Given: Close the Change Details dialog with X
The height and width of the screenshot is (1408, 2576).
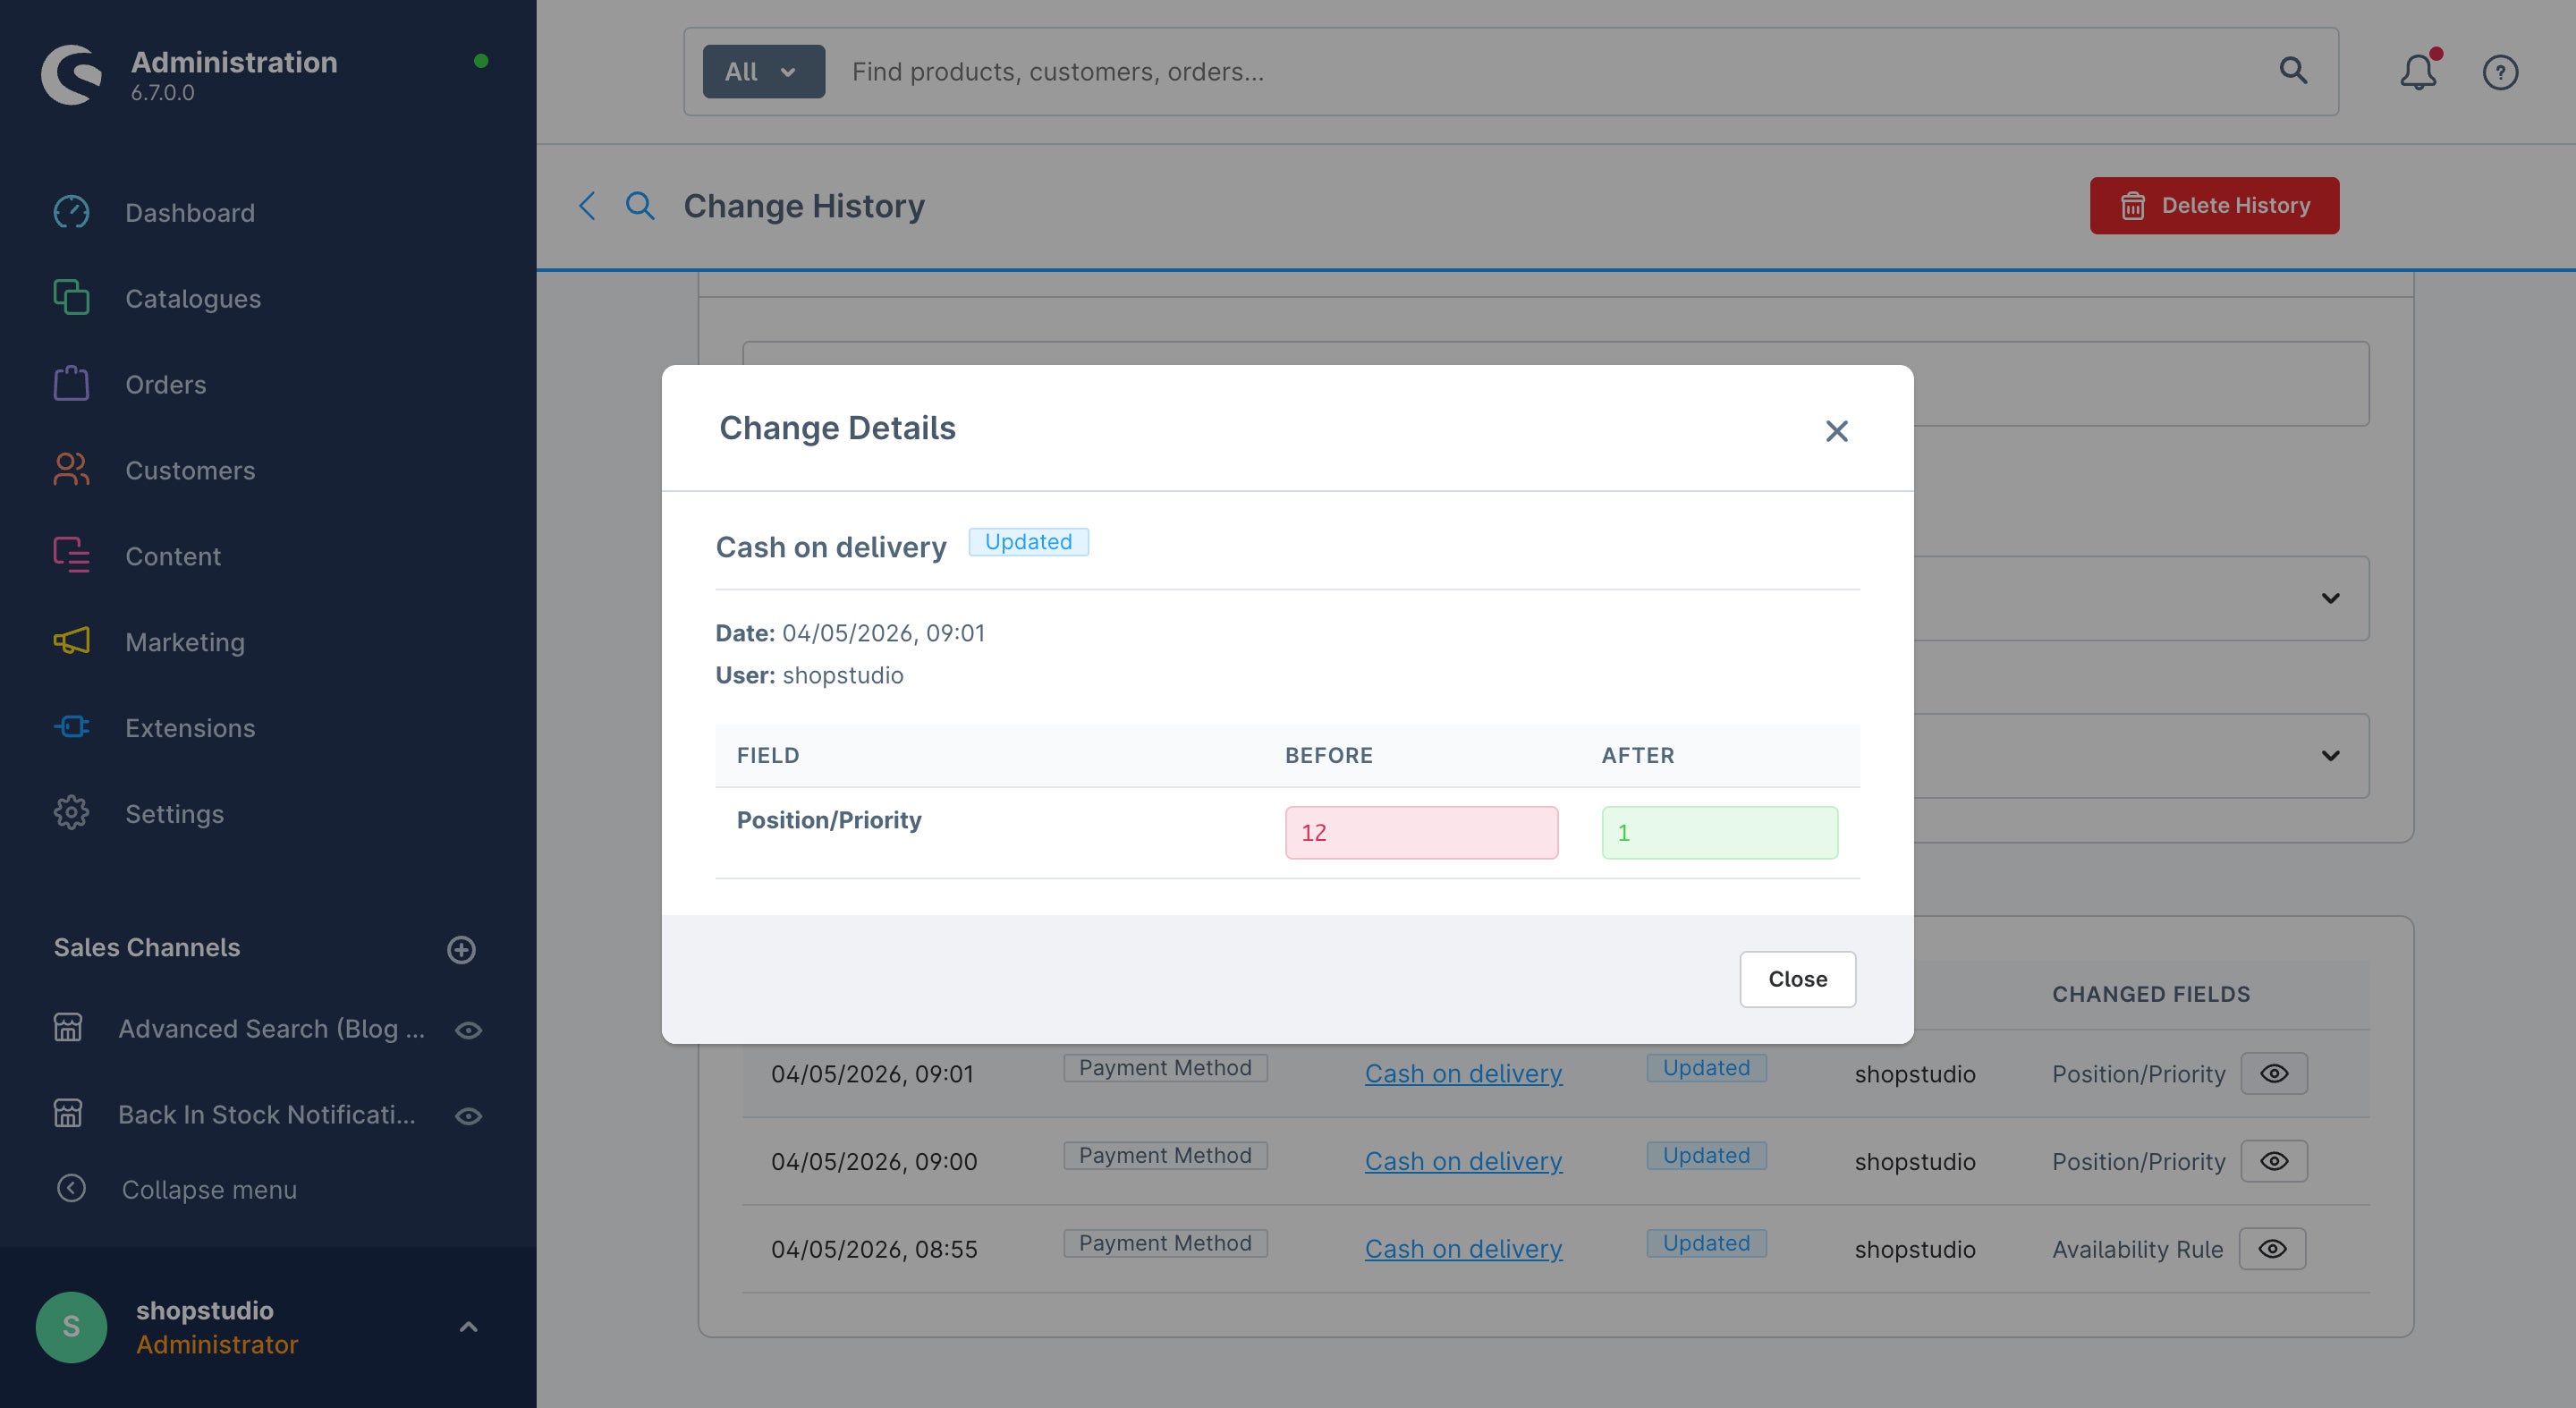Looking at the screenshot, I should coord(1836,431).
